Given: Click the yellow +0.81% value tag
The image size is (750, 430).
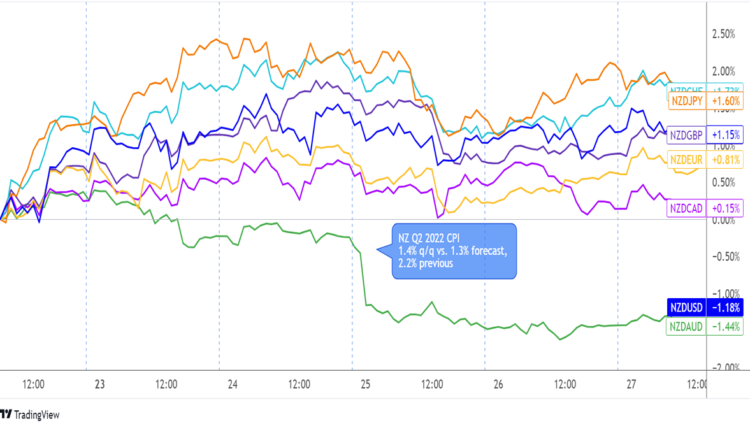Looking at the screenshot, I should click(x=726, y=158).
